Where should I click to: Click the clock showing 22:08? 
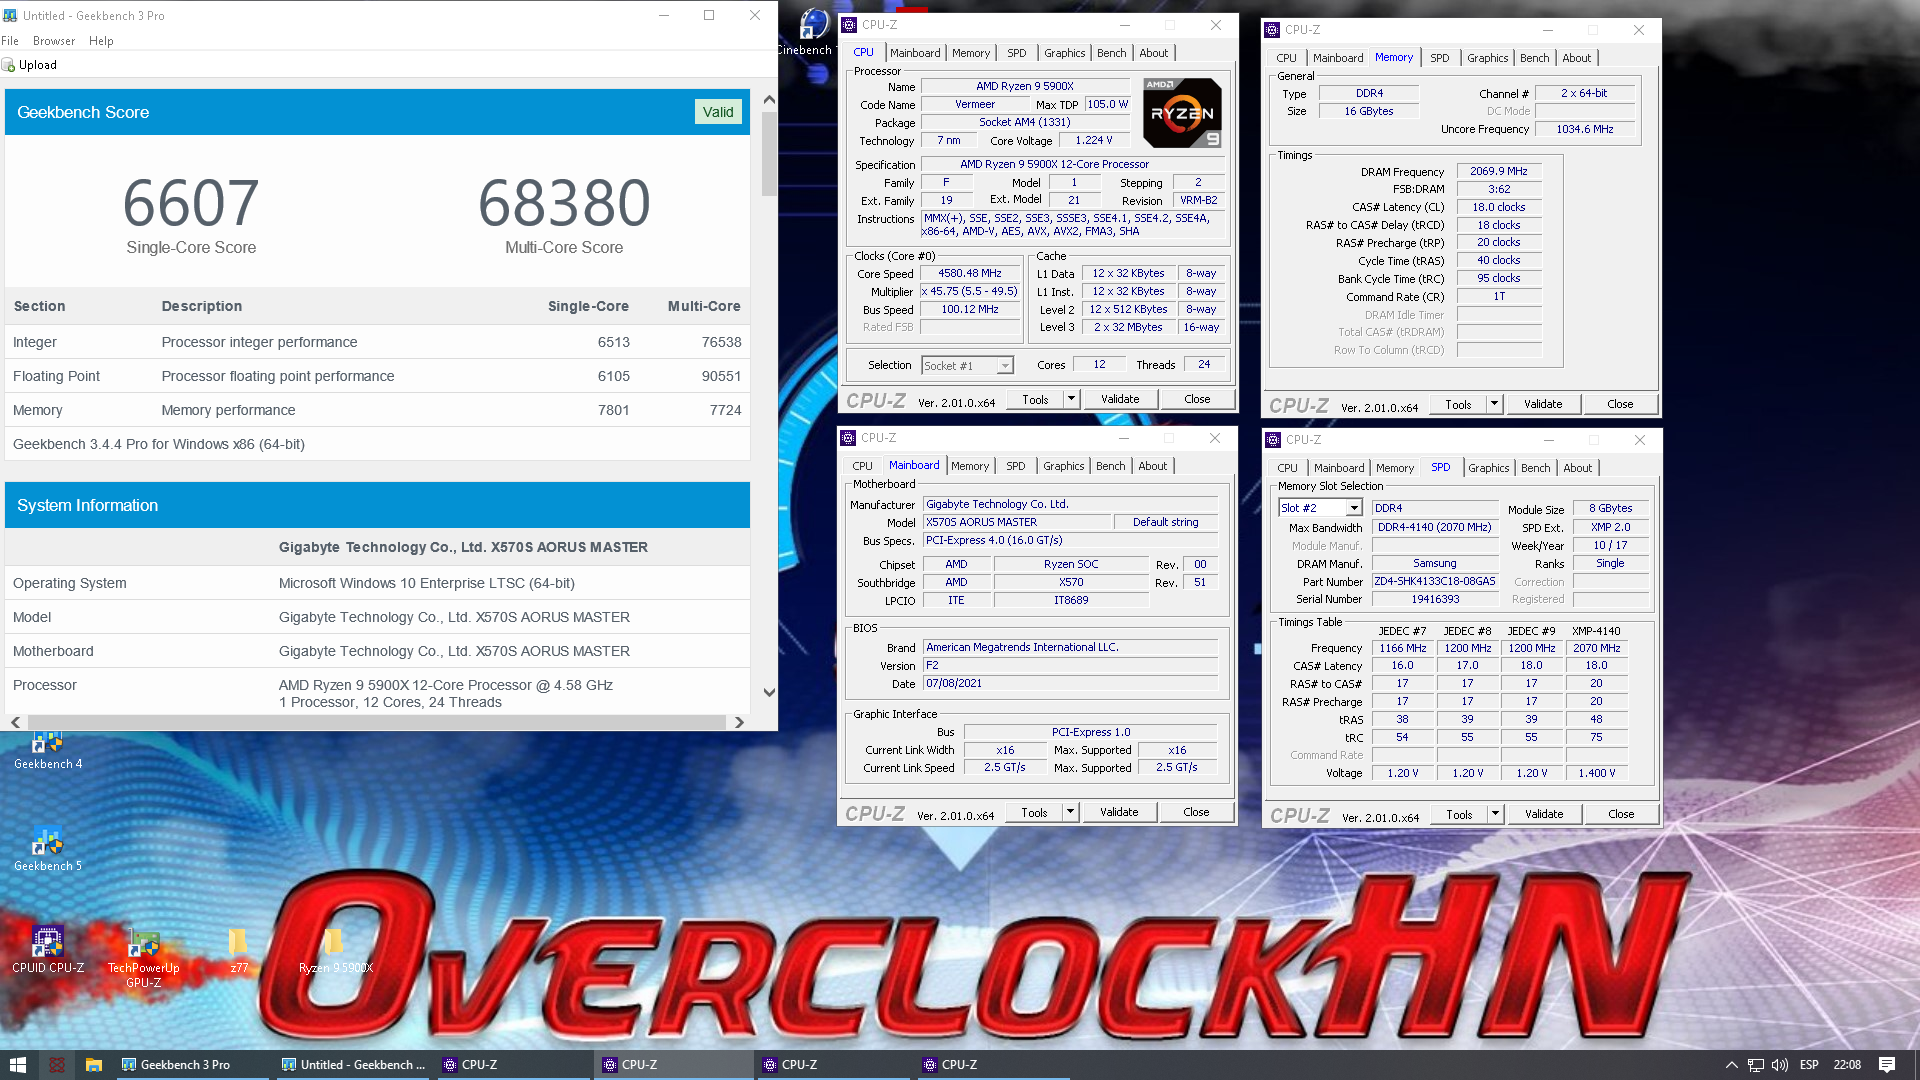(x=1846, y=1065)
